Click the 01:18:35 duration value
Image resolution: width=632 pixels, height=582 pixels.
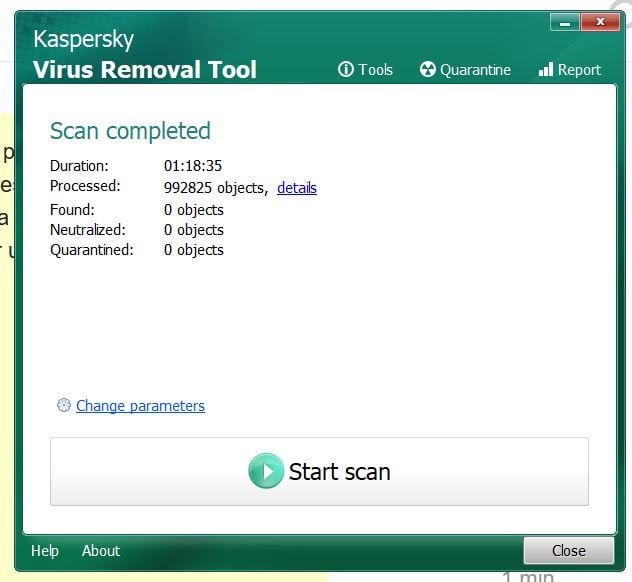(x=193, y=166)
